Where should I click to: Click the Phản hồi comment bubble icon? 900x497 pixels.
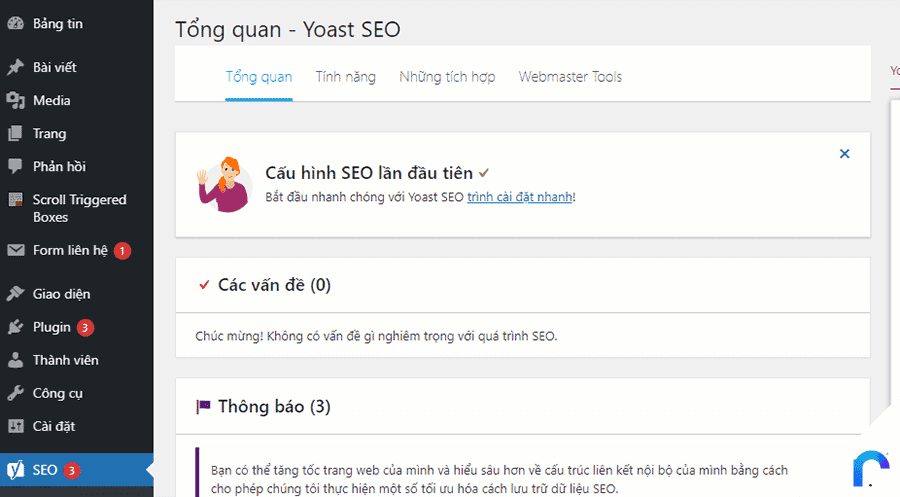pyautogui.click(x=15, y=166)
